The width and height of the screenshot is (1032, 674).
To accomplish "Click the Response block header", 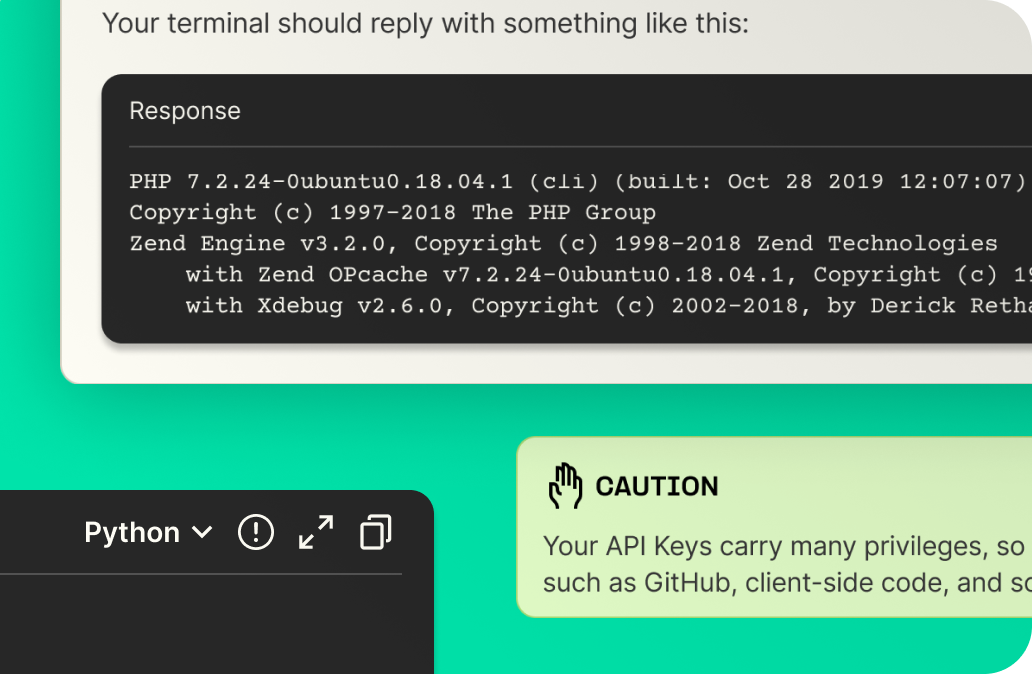I will click(x=185, y=111).
